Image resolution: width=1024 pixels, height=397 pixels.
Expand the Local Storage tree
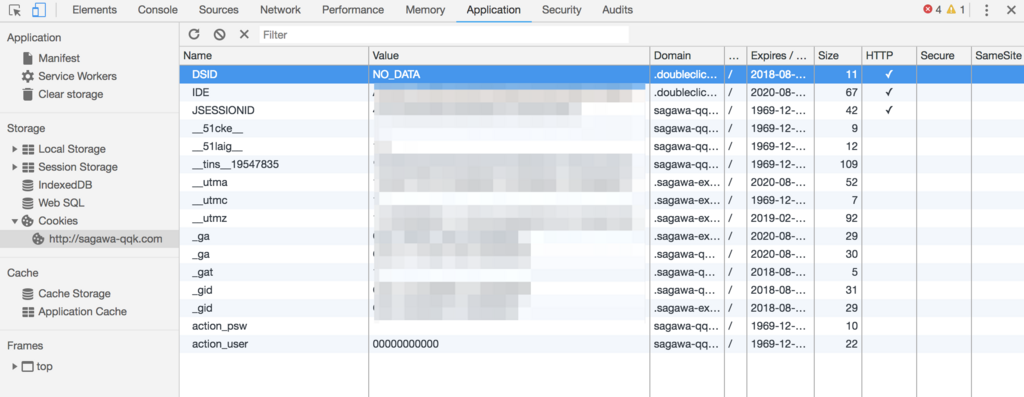(x=15, y=149)
